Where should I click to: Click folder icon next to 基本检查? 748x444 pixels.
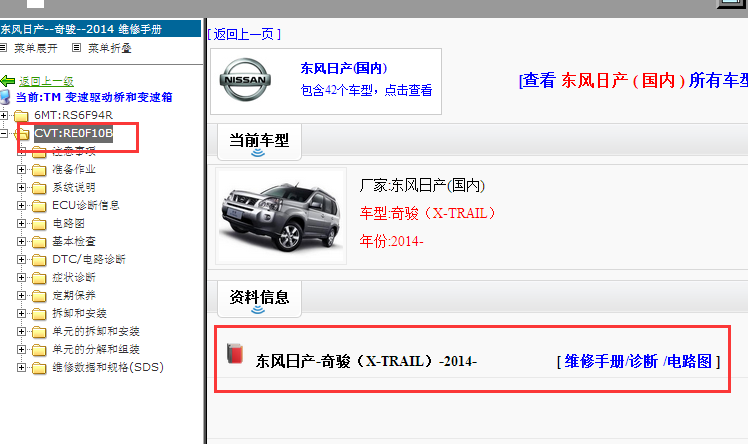point(39,242)
